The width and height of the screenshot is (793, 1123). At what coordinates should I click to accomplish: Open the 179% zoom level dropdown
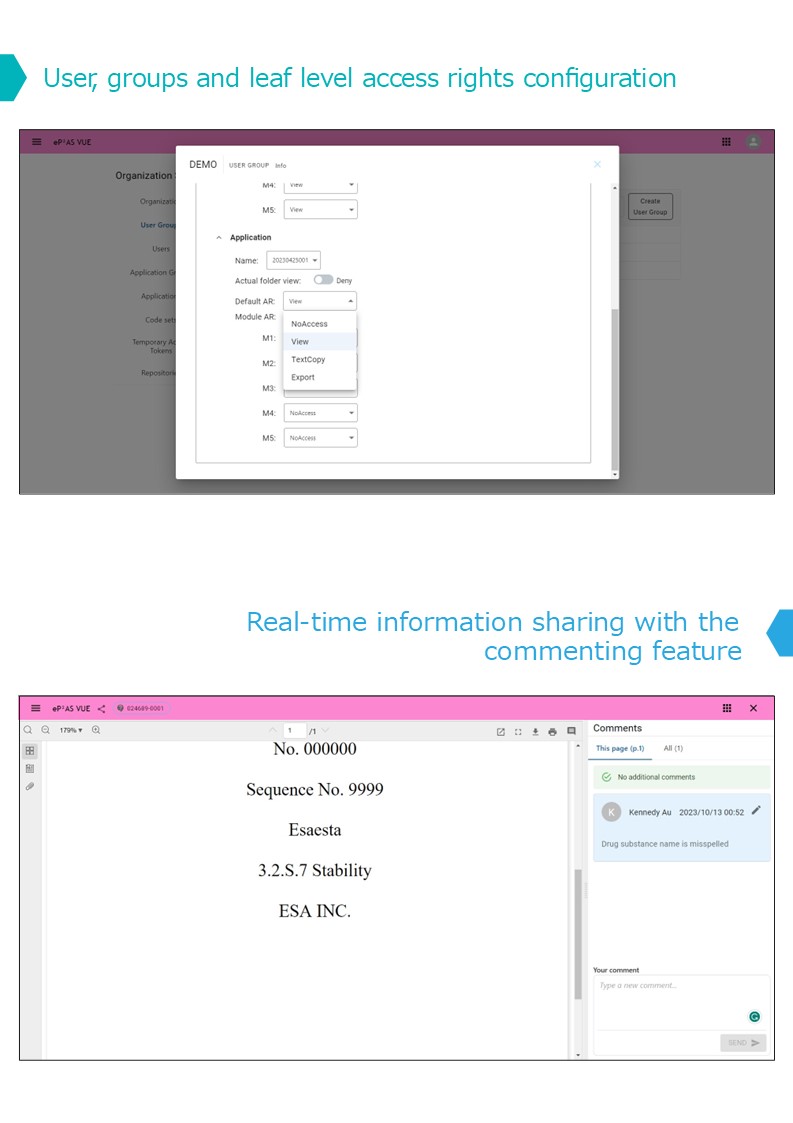pos(70,731)
